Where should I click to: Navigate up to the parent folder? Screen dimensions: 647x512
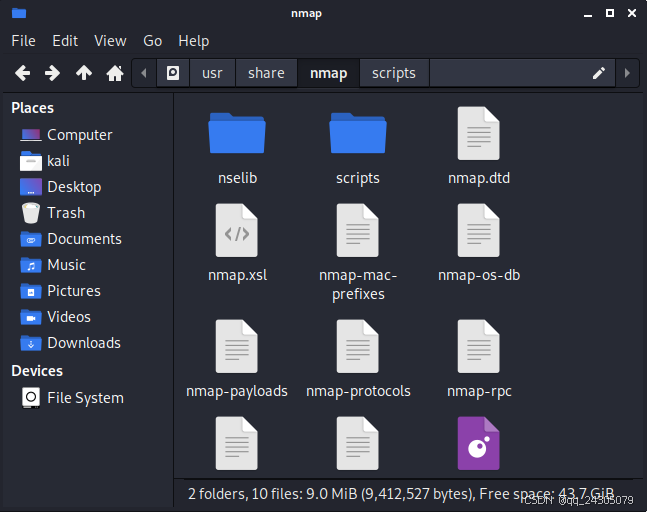click(x=84, y=73)
